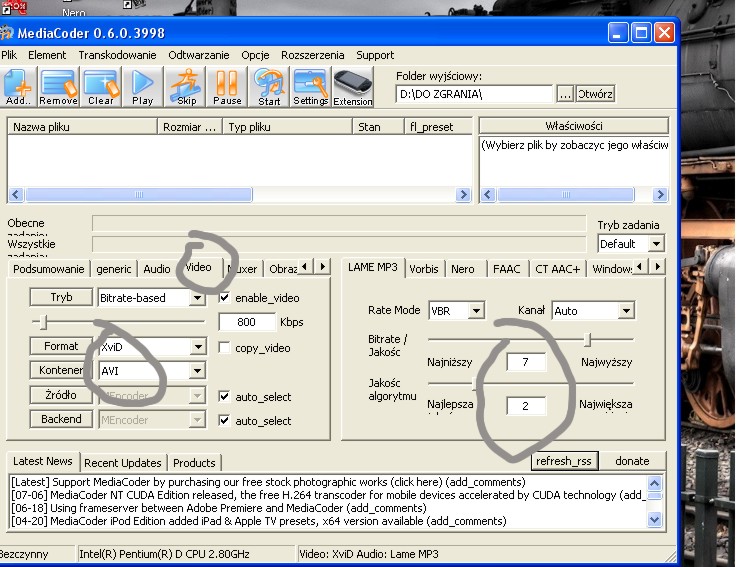This screenshot has width=756, height=567.
Task: Click the Otwórz output folder button
Action: (595, 94)
